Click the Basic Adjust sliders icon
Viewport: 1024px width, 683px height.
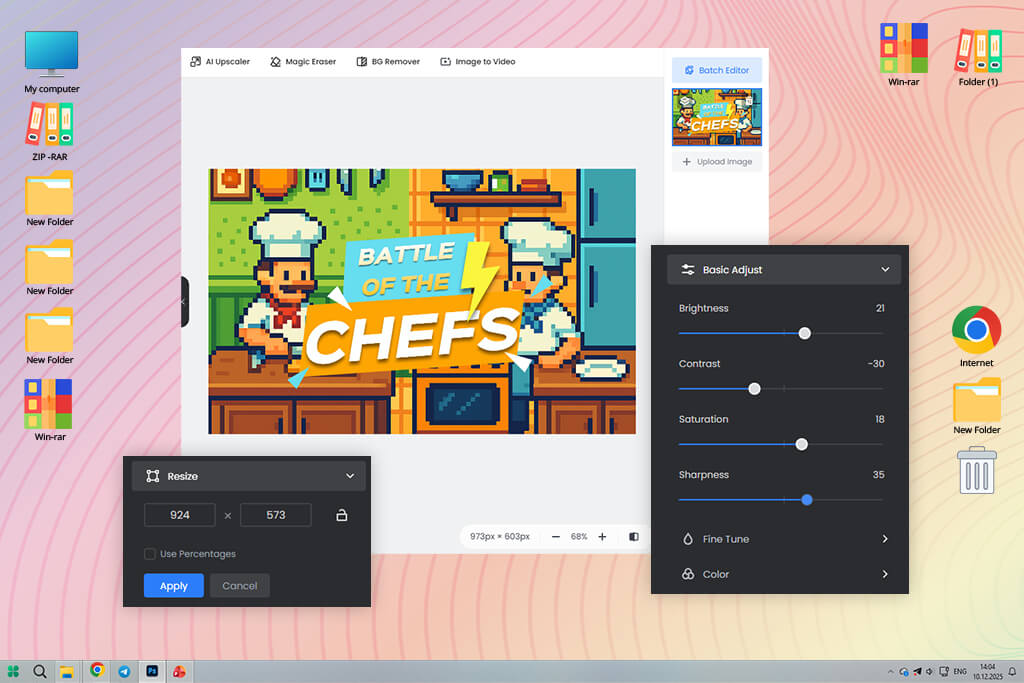(688, 269)
